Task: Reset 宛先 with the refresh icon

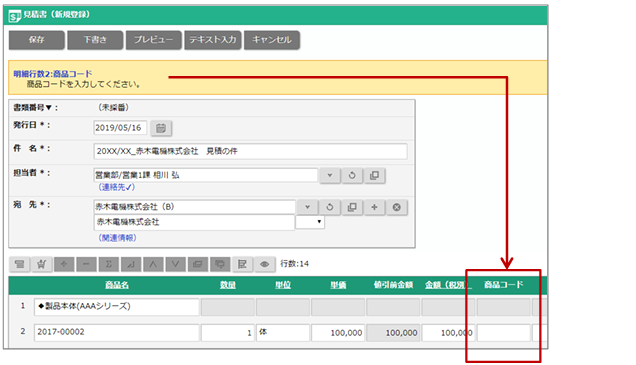Action: 330,207
